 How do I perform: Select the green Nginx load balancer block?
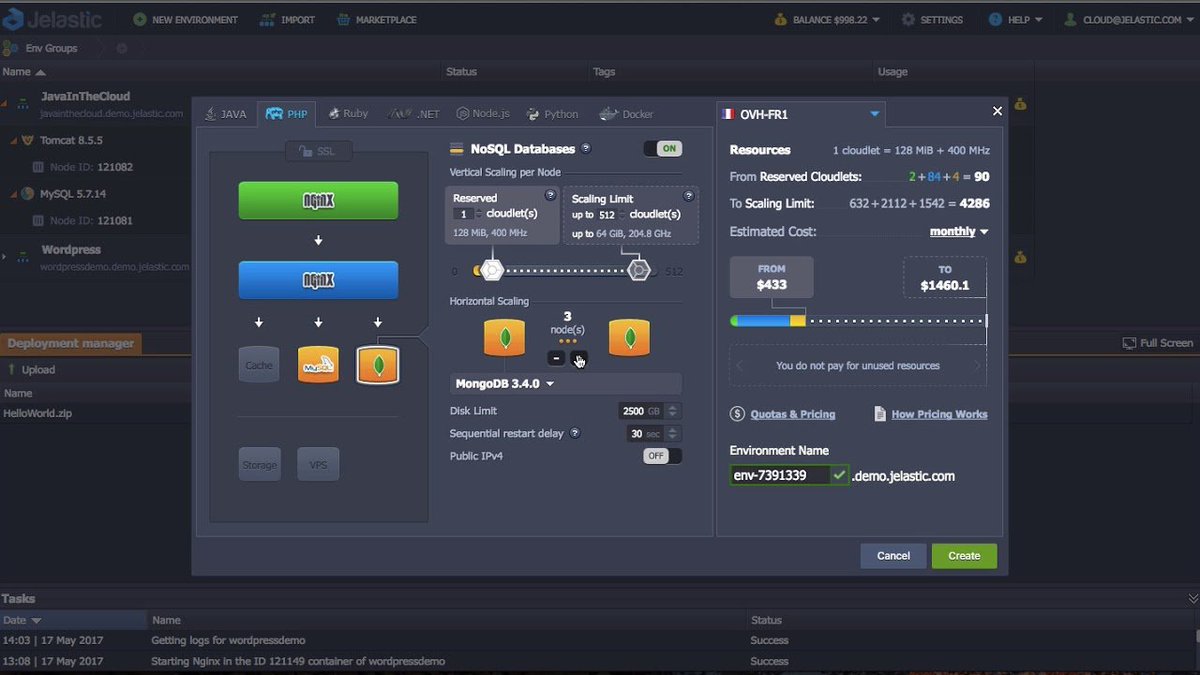318,201
